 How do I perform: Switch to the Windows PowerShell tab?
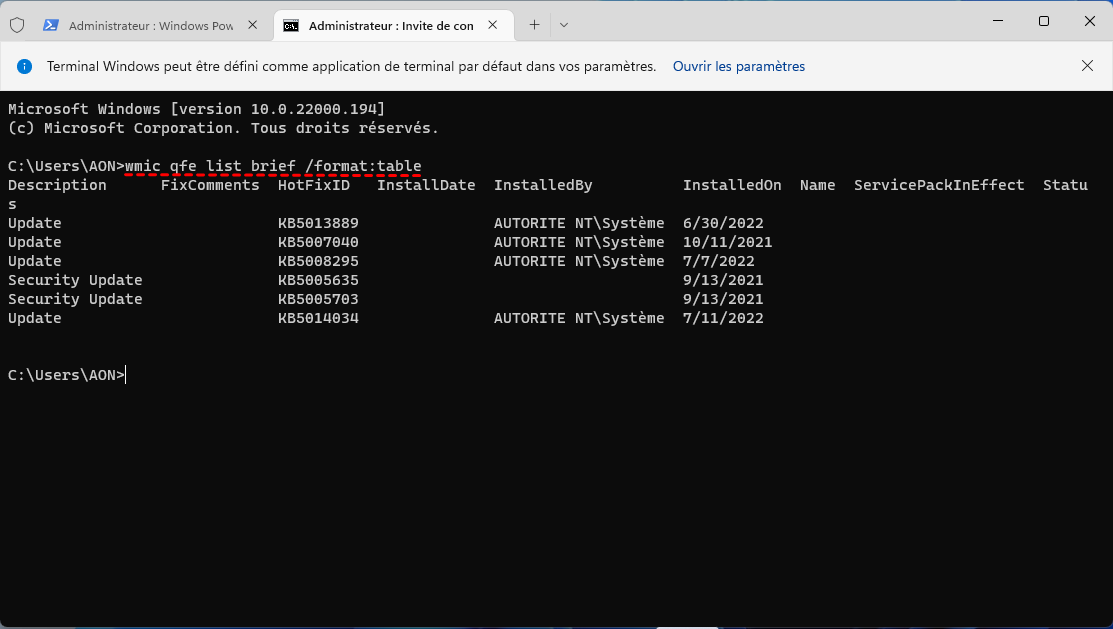[151, 26]
